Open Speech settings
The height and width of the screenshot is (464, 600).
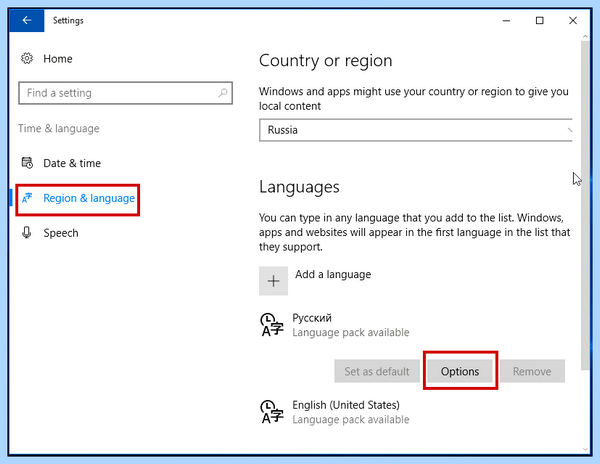point(60,233)
